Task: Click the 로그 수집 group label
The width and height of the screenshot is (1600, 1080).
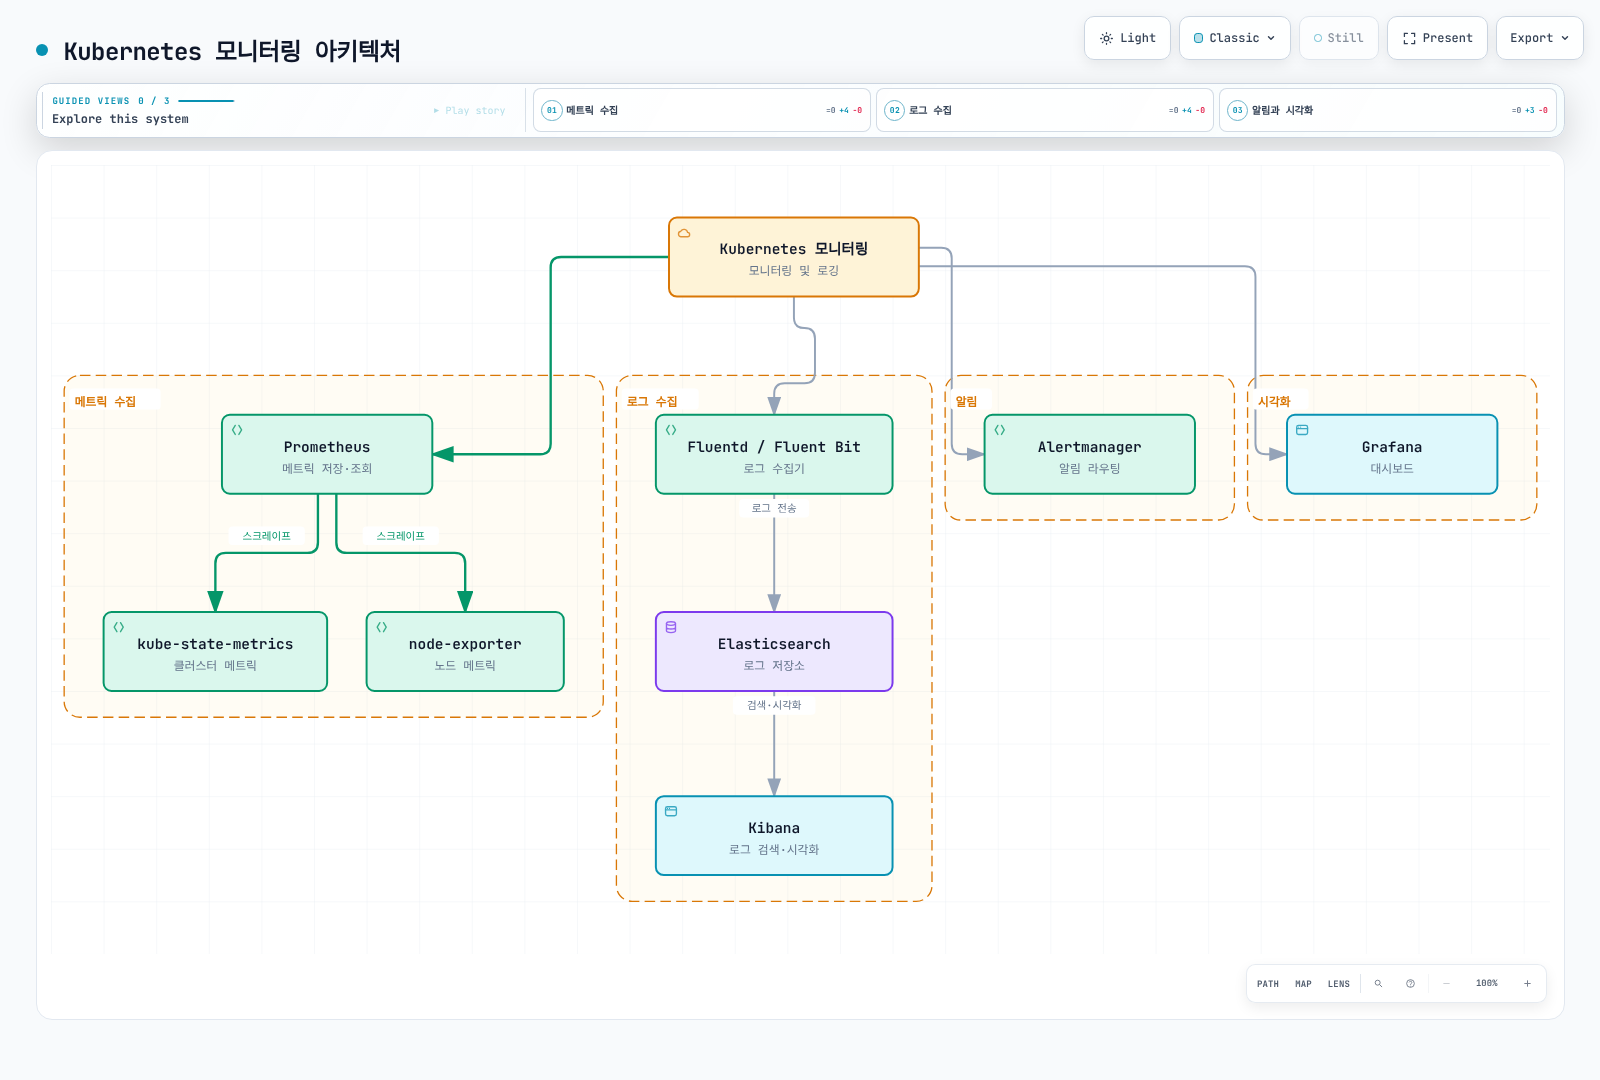Action: coord(652,401)
